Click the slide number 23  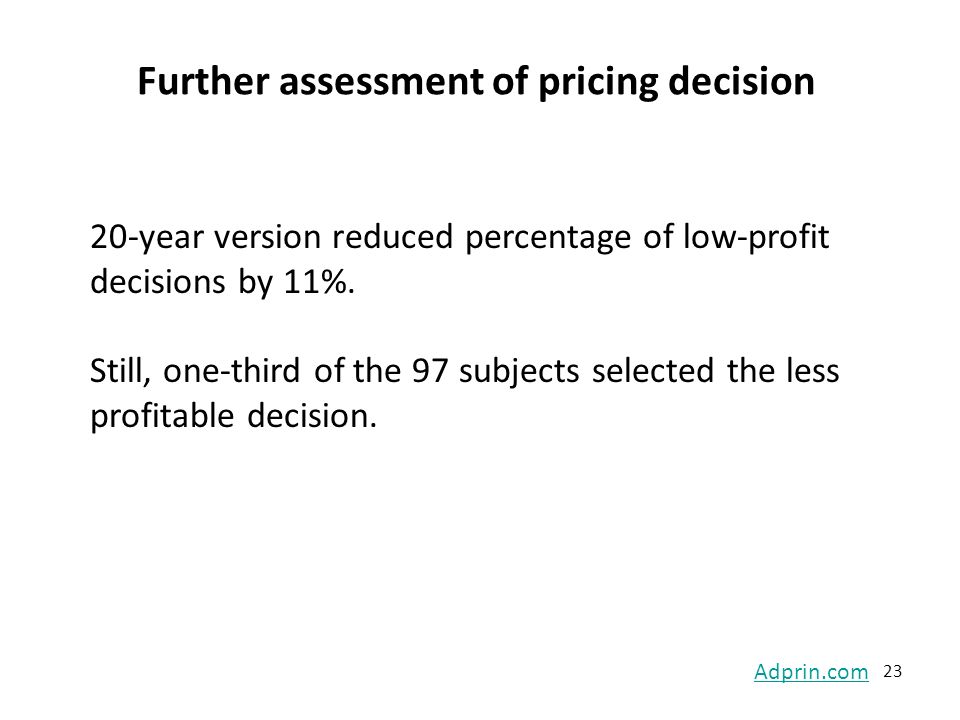coord(893,672)
